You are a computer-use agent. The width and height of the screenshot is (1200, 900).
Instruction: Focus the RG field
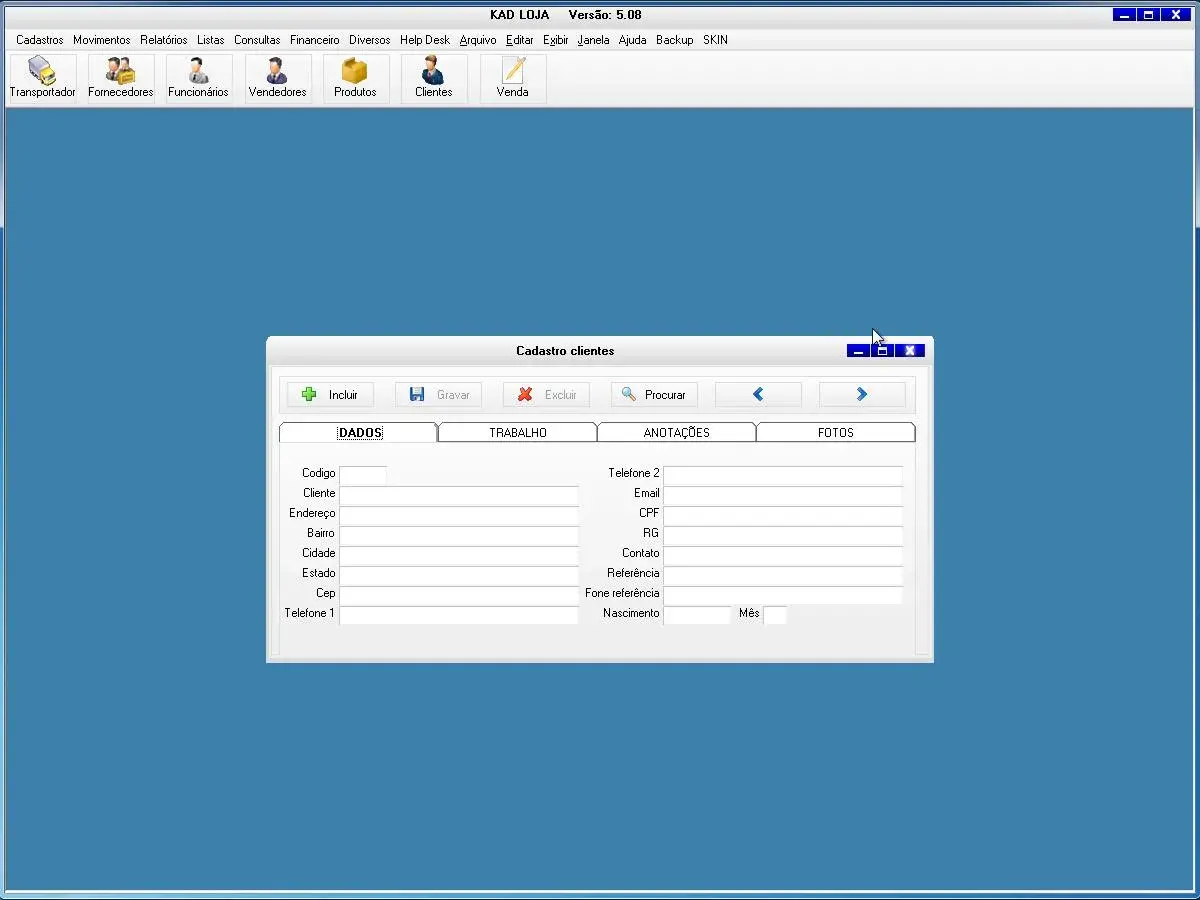(x=783, y=534)
